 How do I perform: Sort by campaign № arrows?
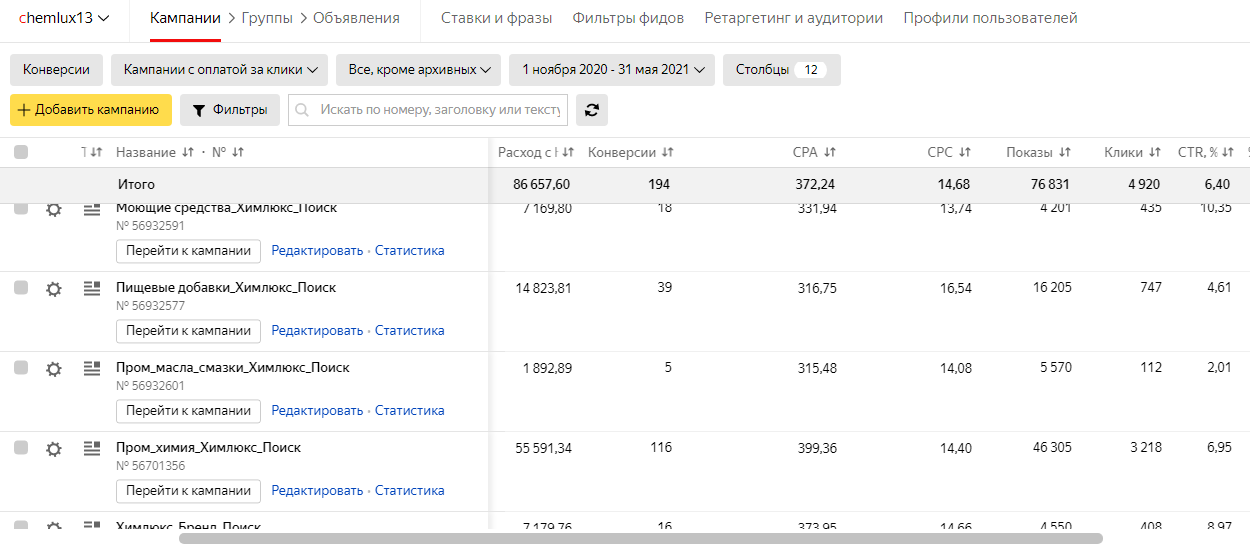coord(238,153)
